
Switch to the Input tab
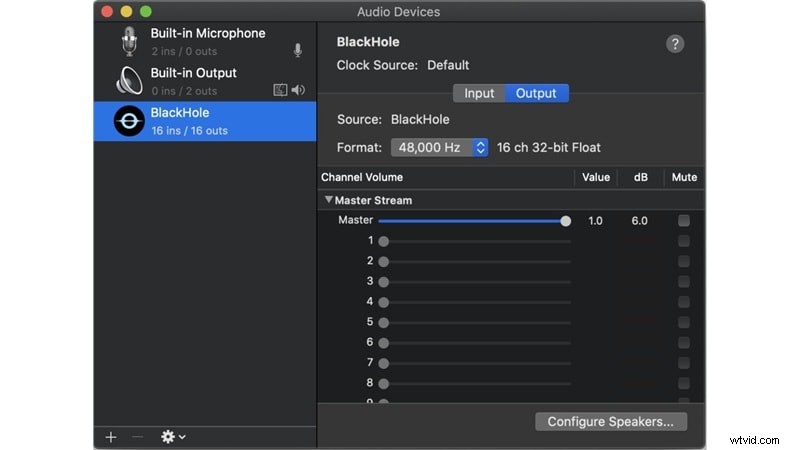[x=479, y=93]
